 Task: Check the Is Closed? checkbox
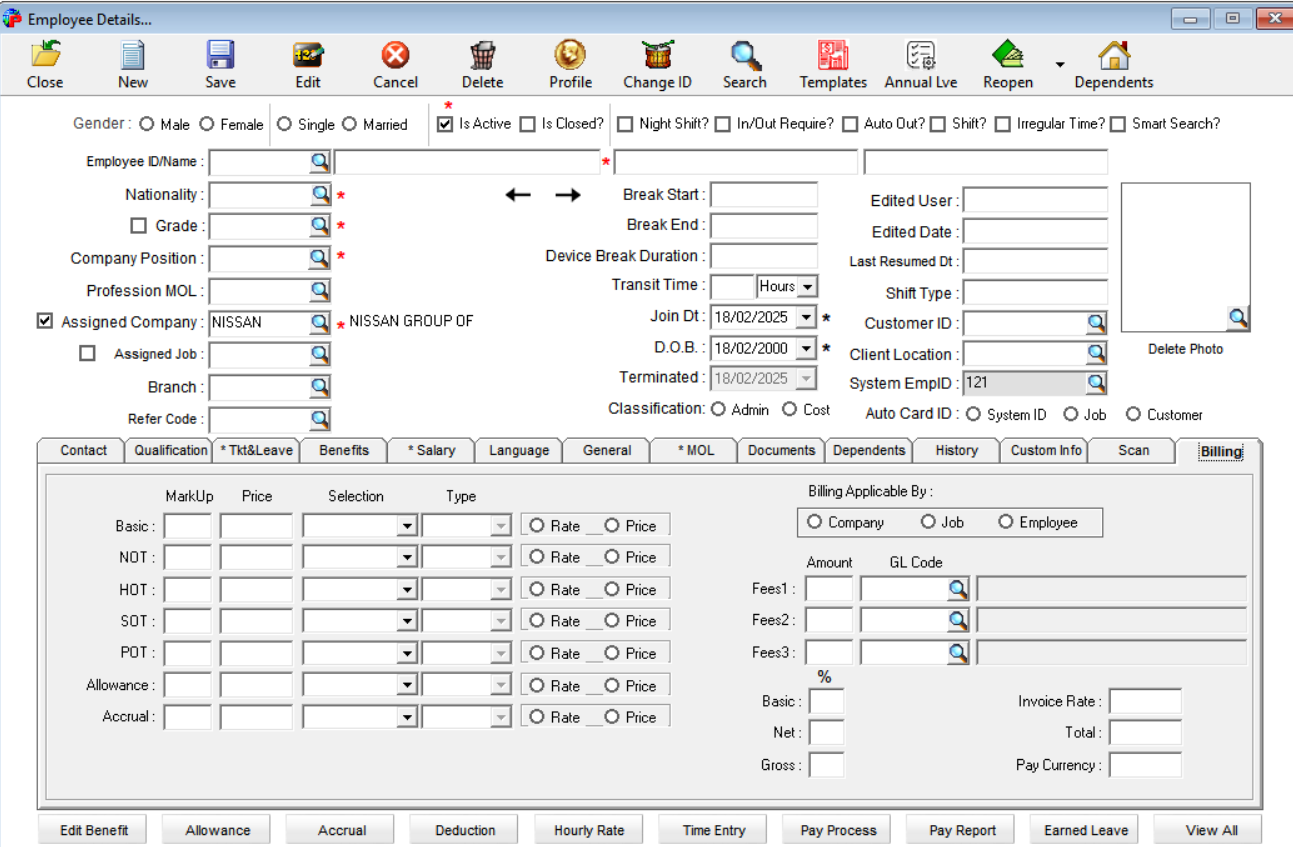(x=527, y=124)
